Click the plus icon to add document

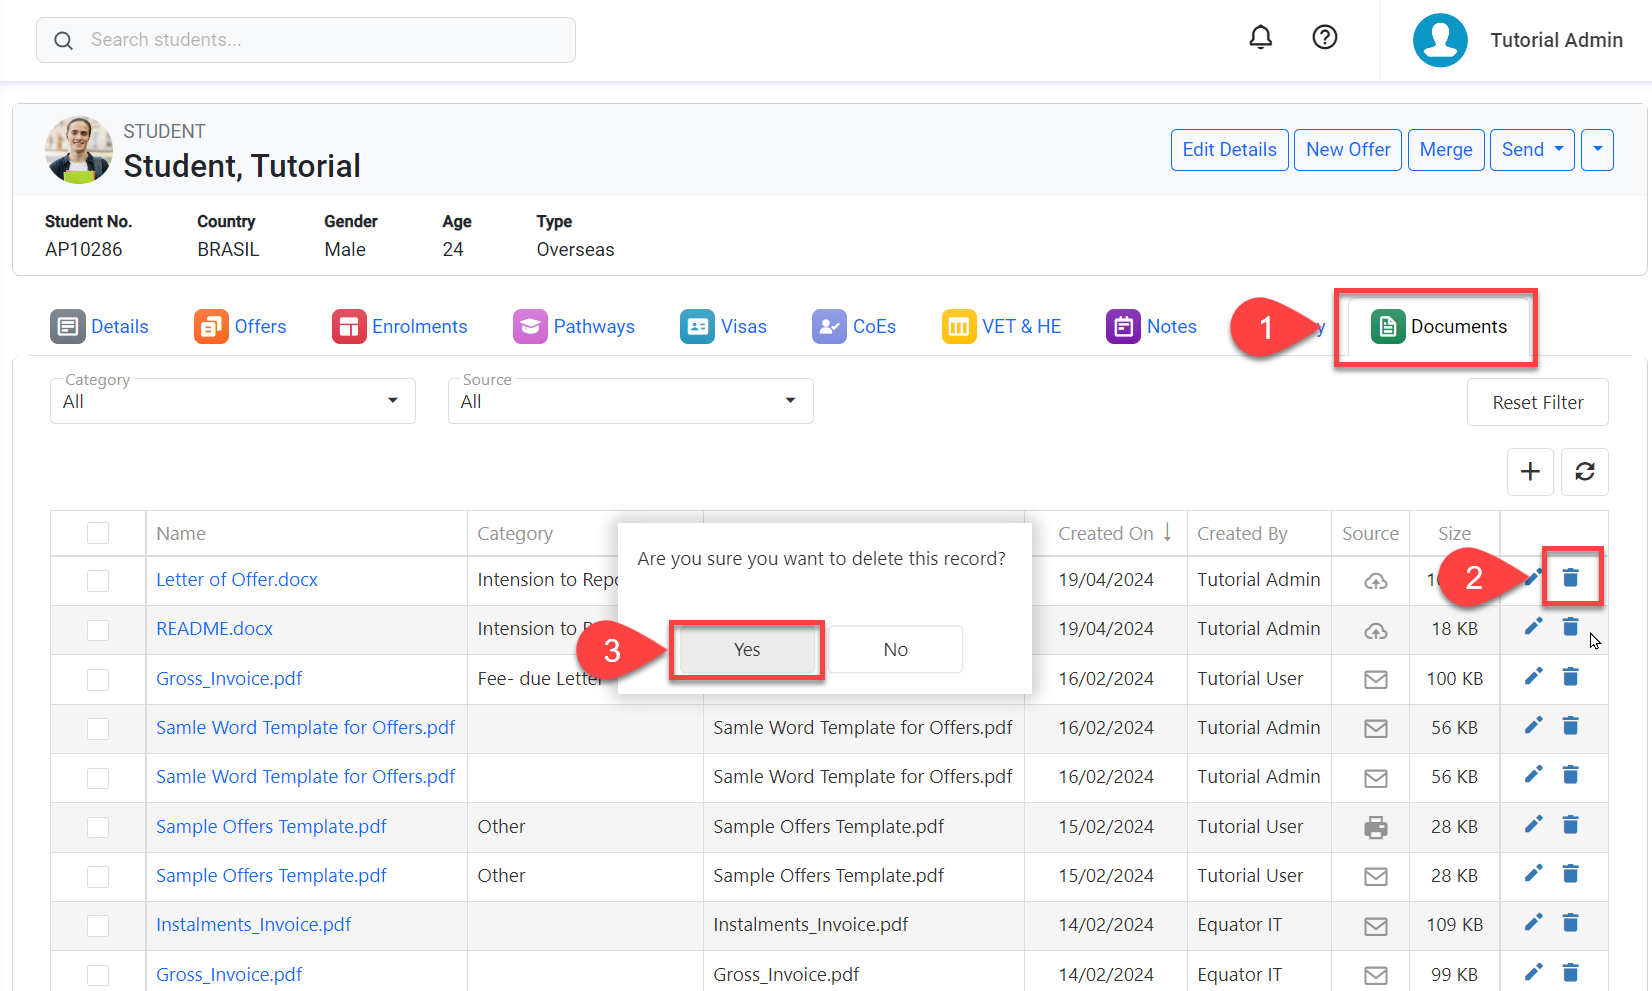coord(1529,471)
